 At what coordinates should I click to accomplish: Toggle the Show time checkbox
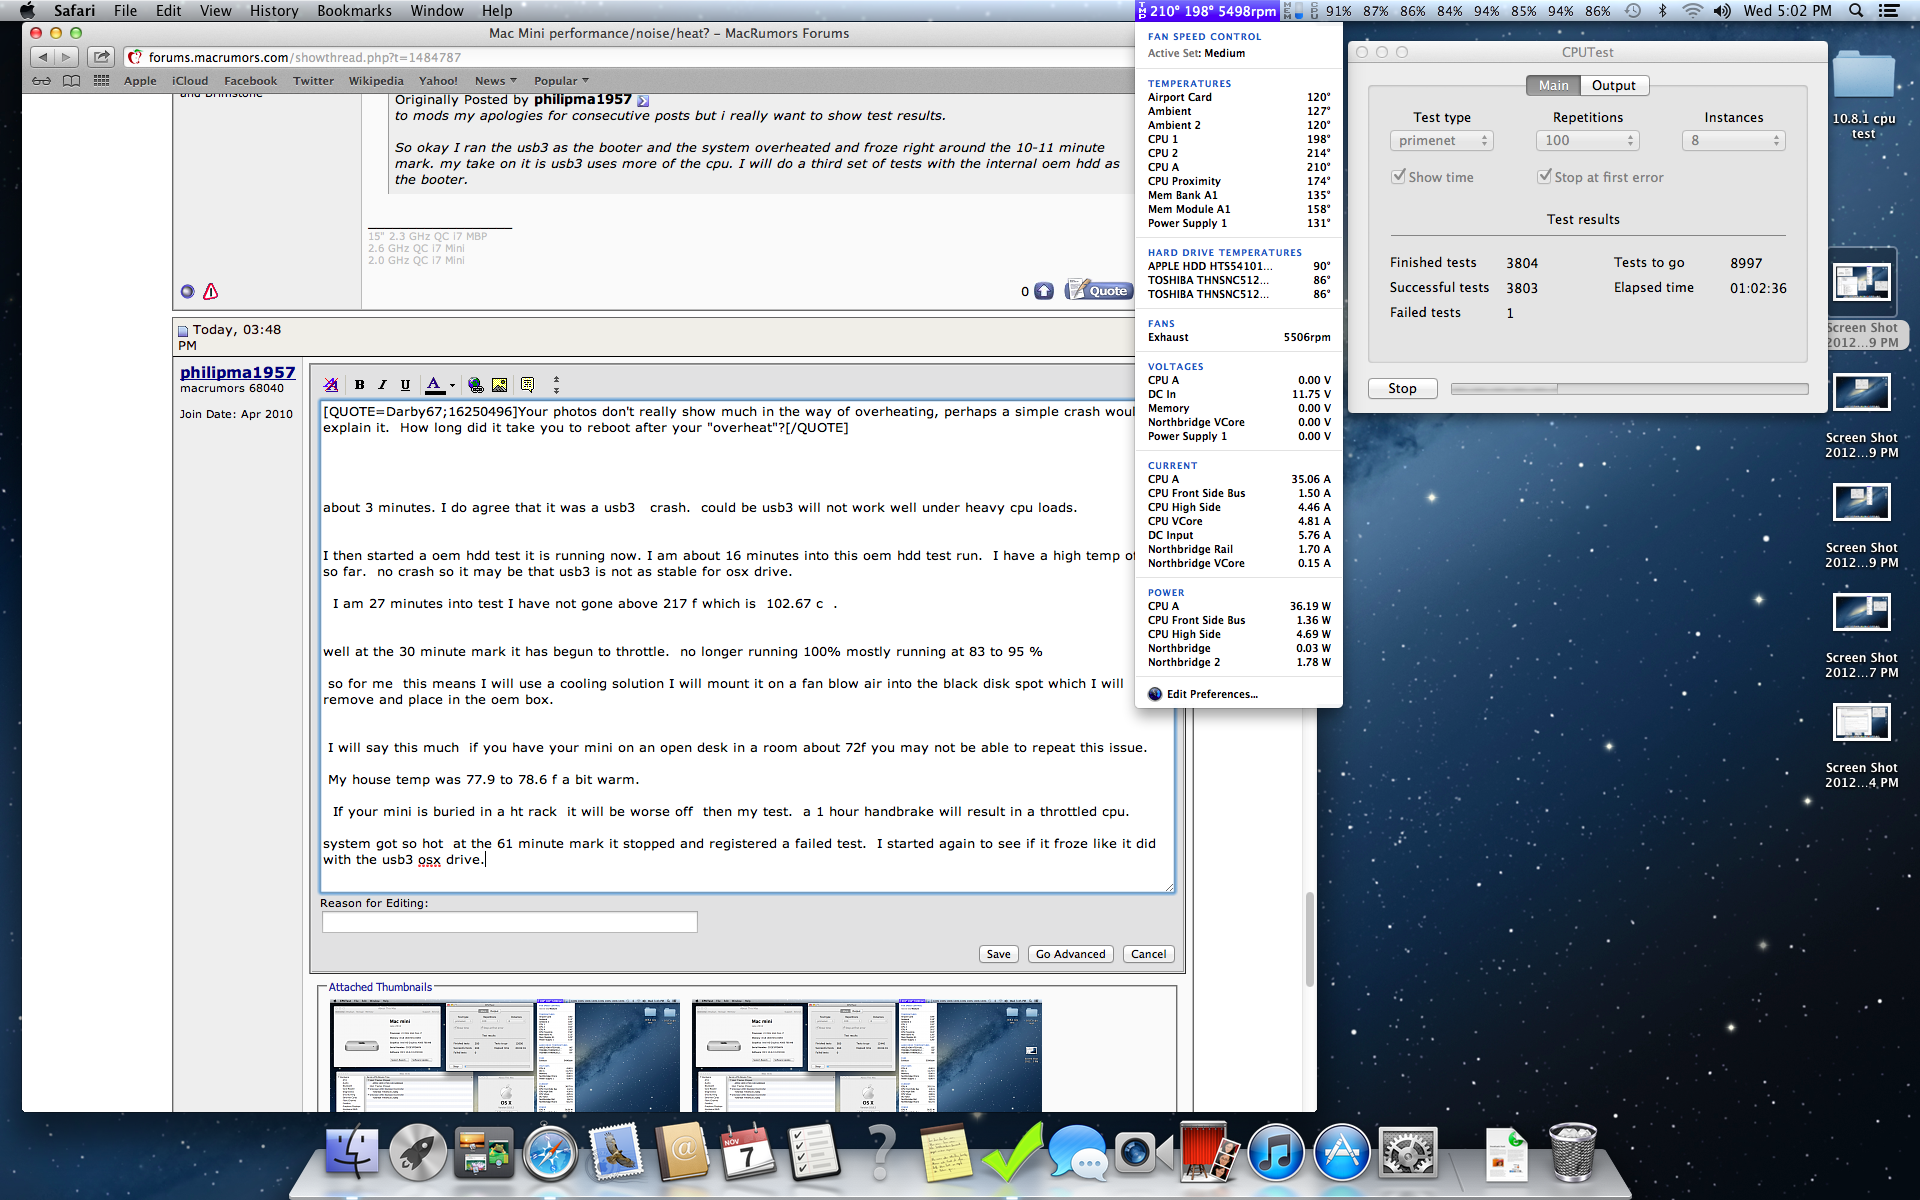pos(1398,177)
